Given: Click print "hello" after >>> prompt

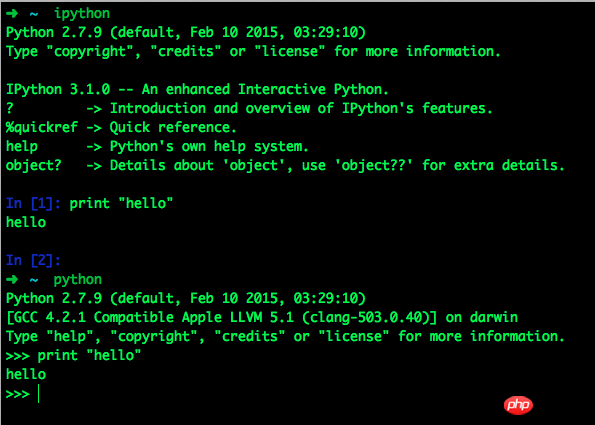Looking at the screenshot, I should click(89, 356).
